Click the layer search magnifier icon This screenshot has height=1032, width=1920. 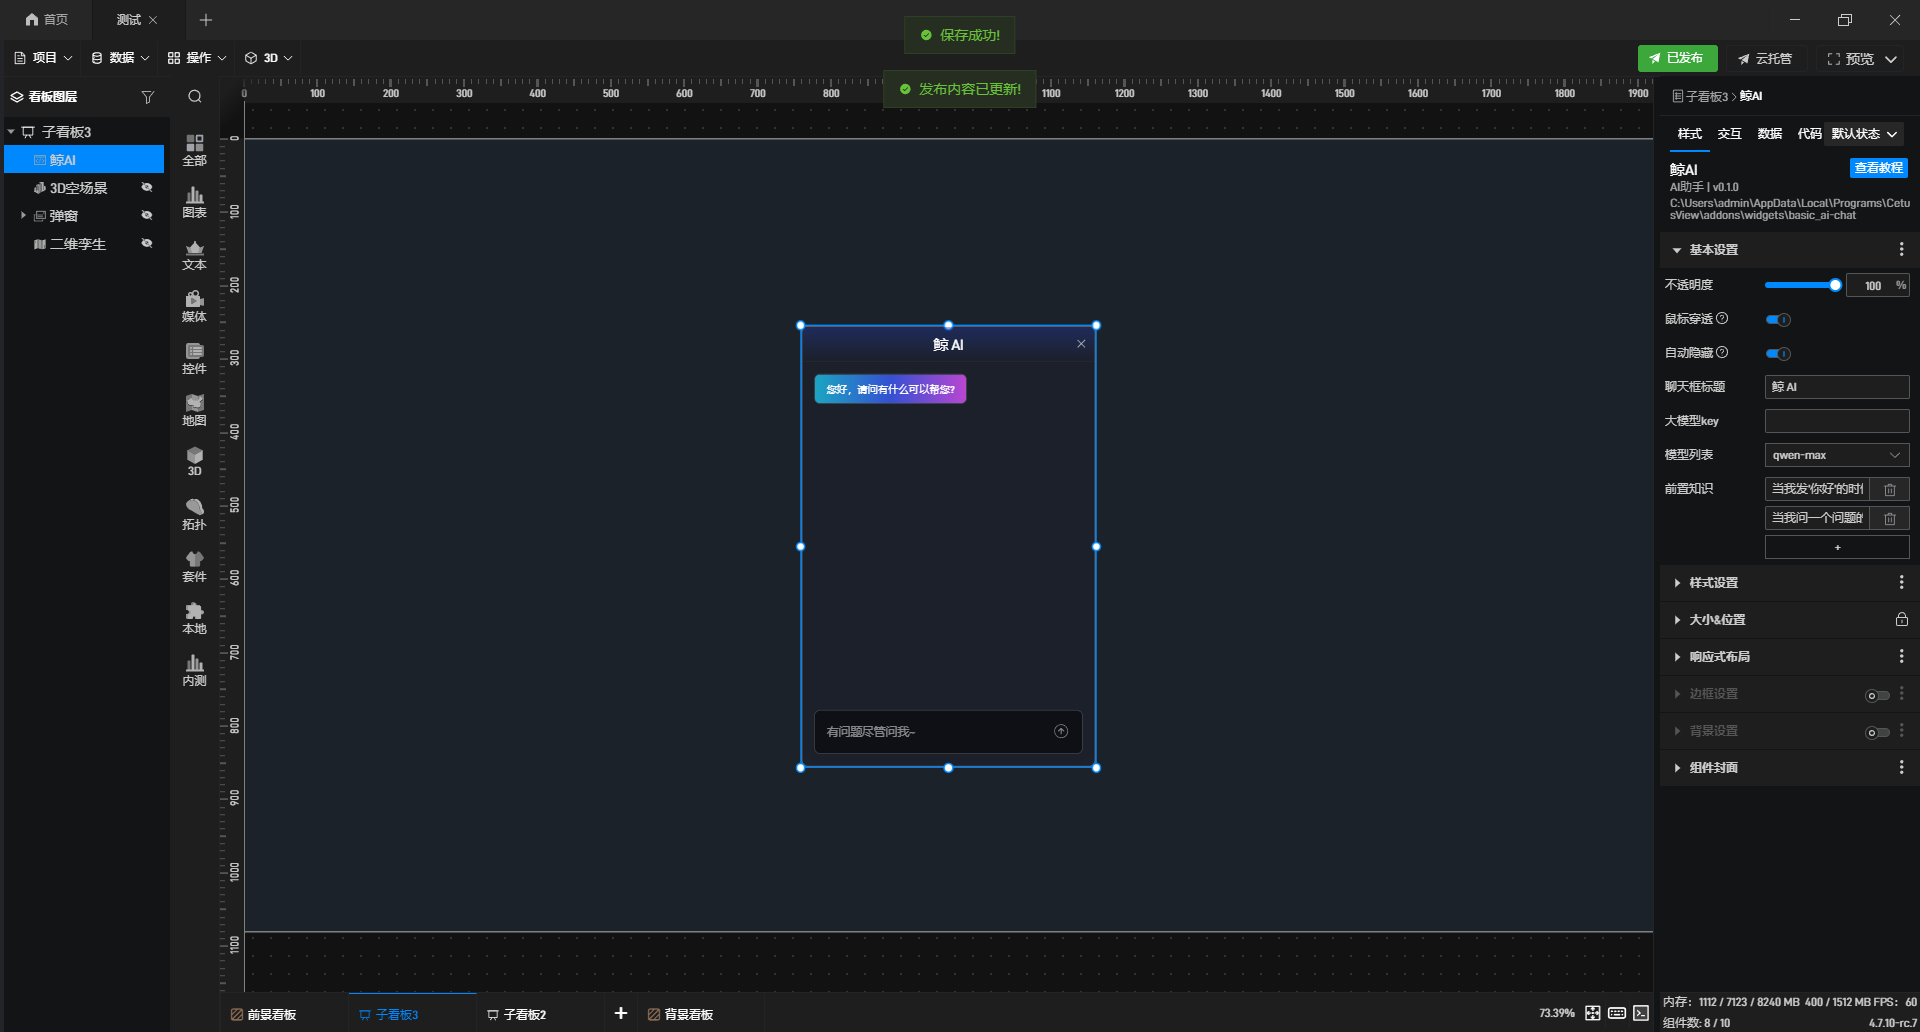195,97
